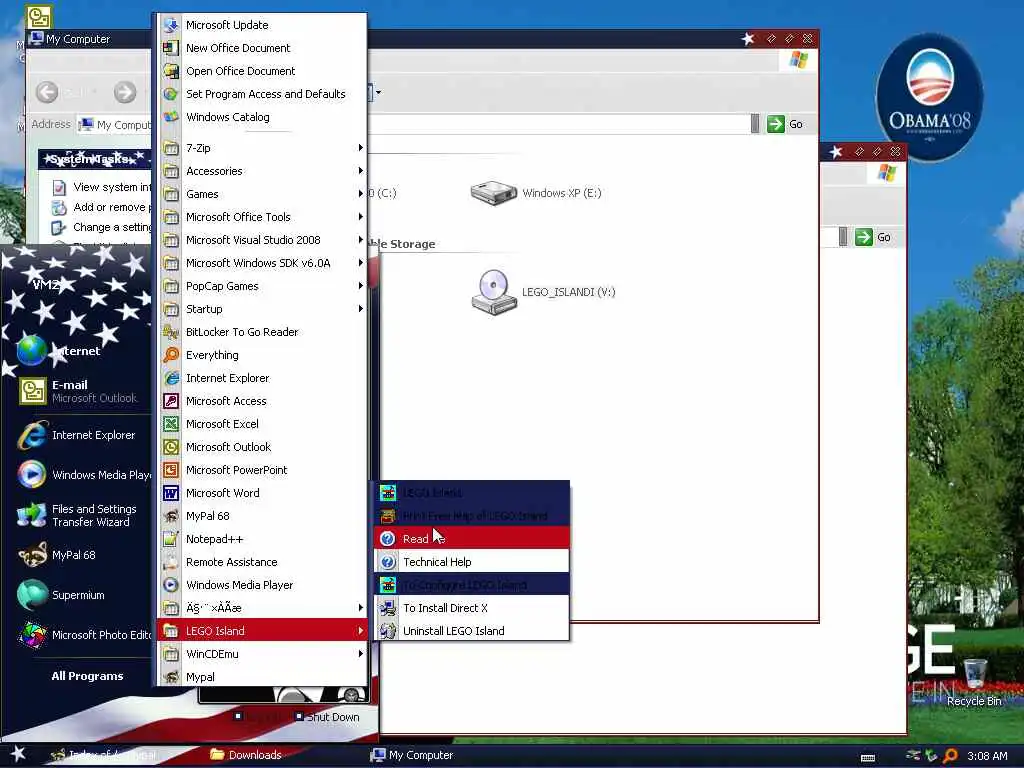Open the Recycle Bin on desktop
This screenshot has width=1024, height=768.
tap(974, 682)
